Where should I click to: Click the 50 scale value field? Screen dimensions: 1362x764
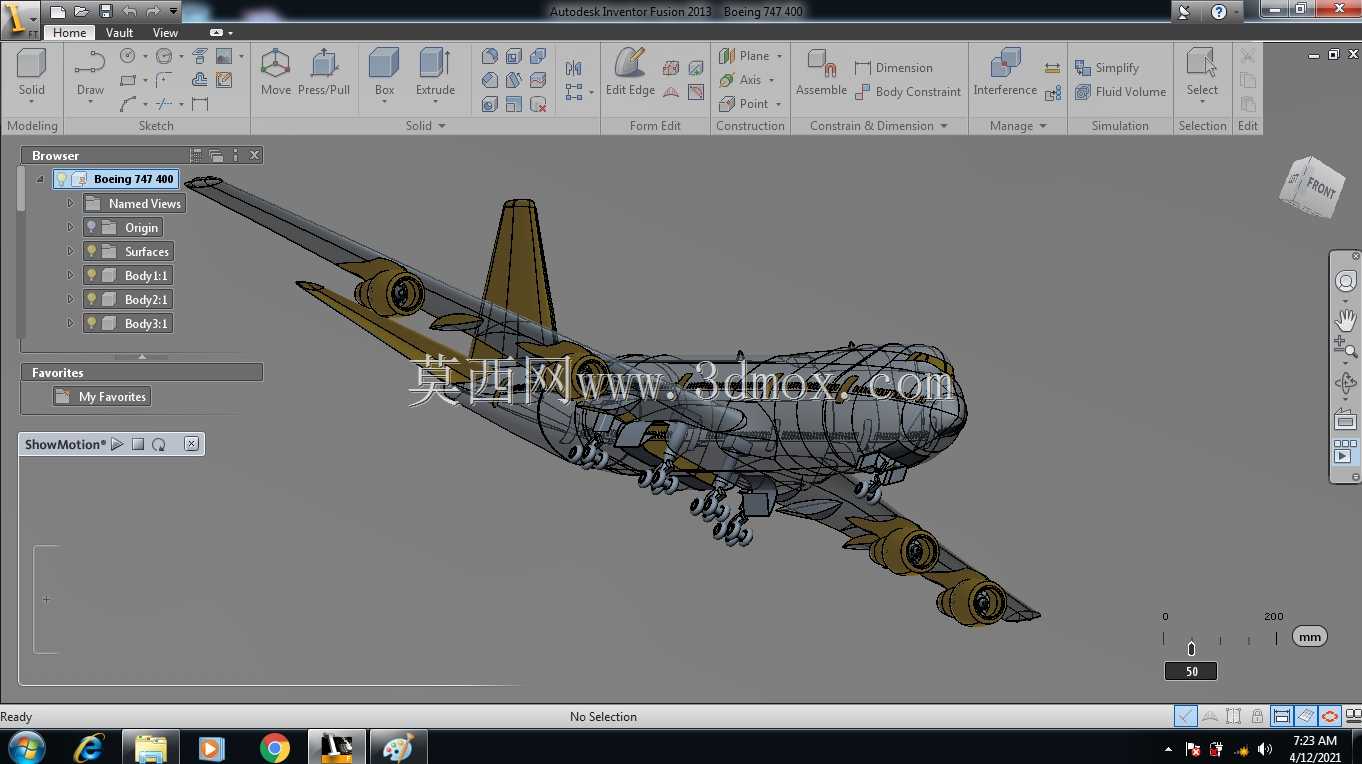(x=1191, y=671)
